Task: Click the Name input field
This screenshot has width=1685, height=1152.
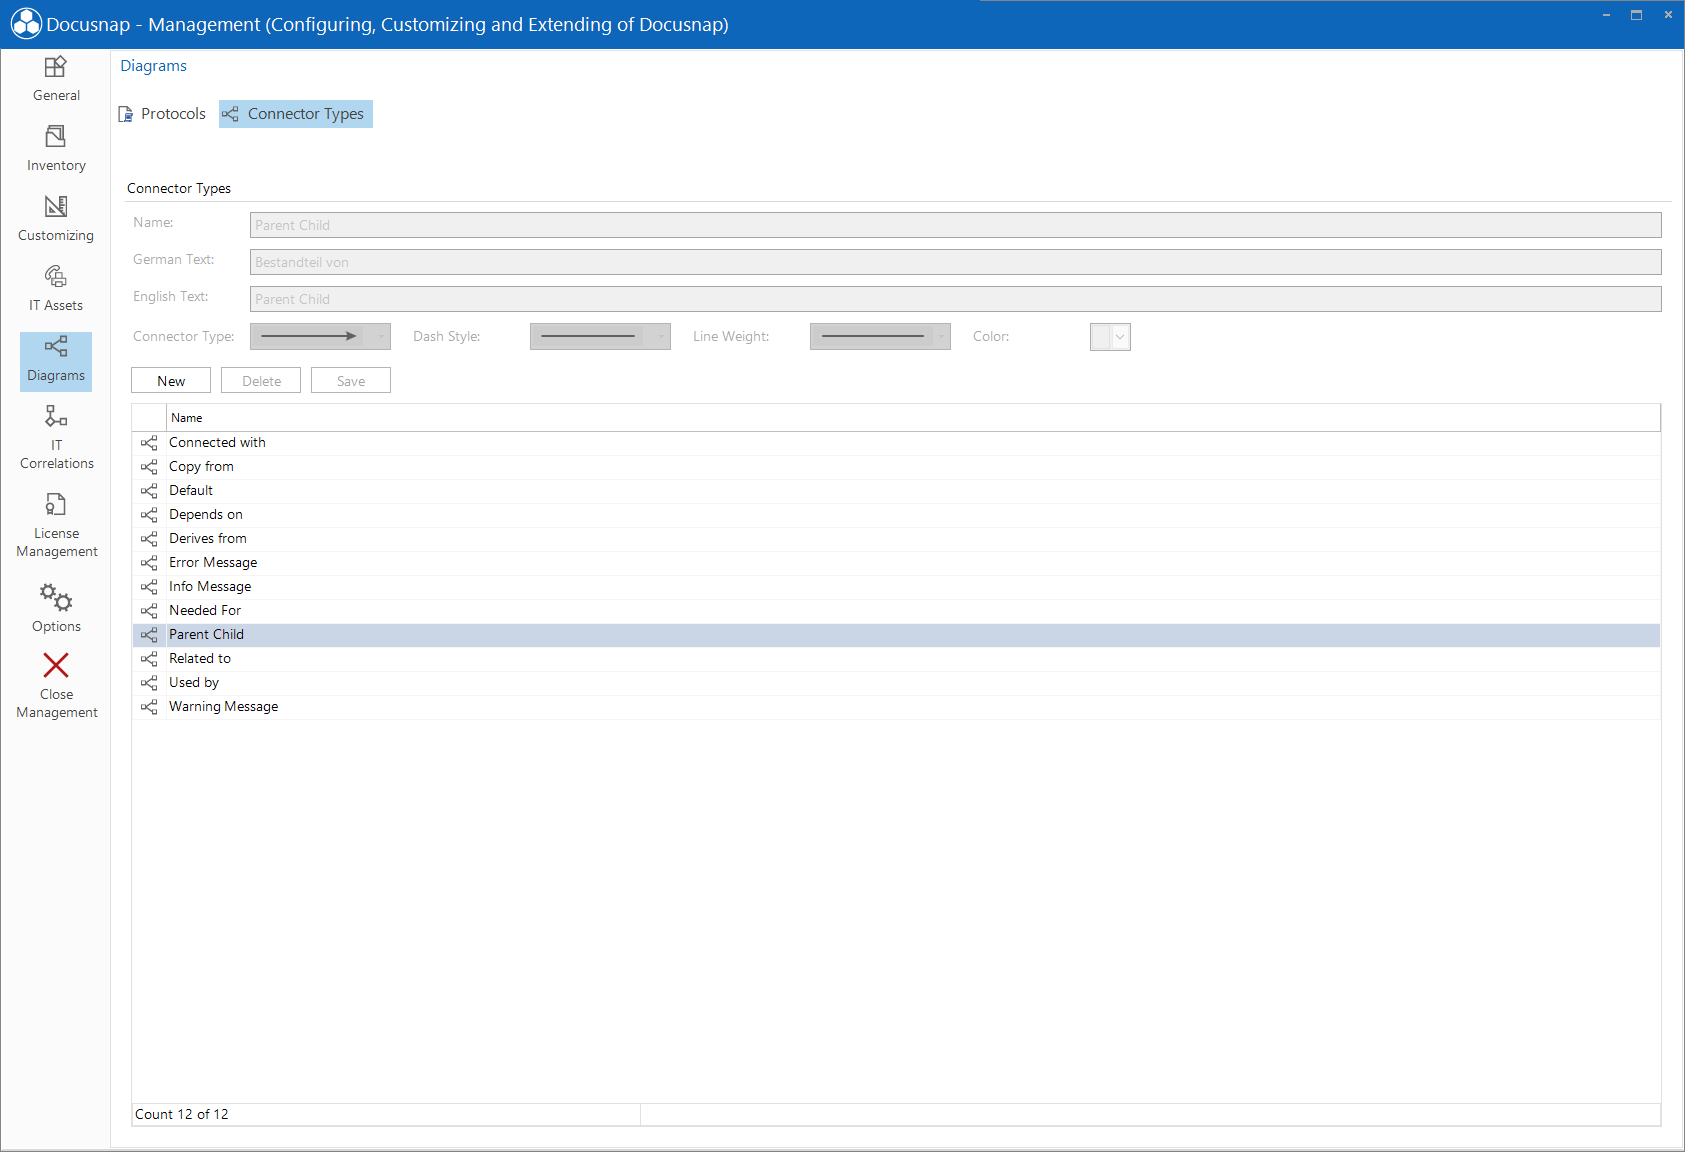Action: pos(955,225)
